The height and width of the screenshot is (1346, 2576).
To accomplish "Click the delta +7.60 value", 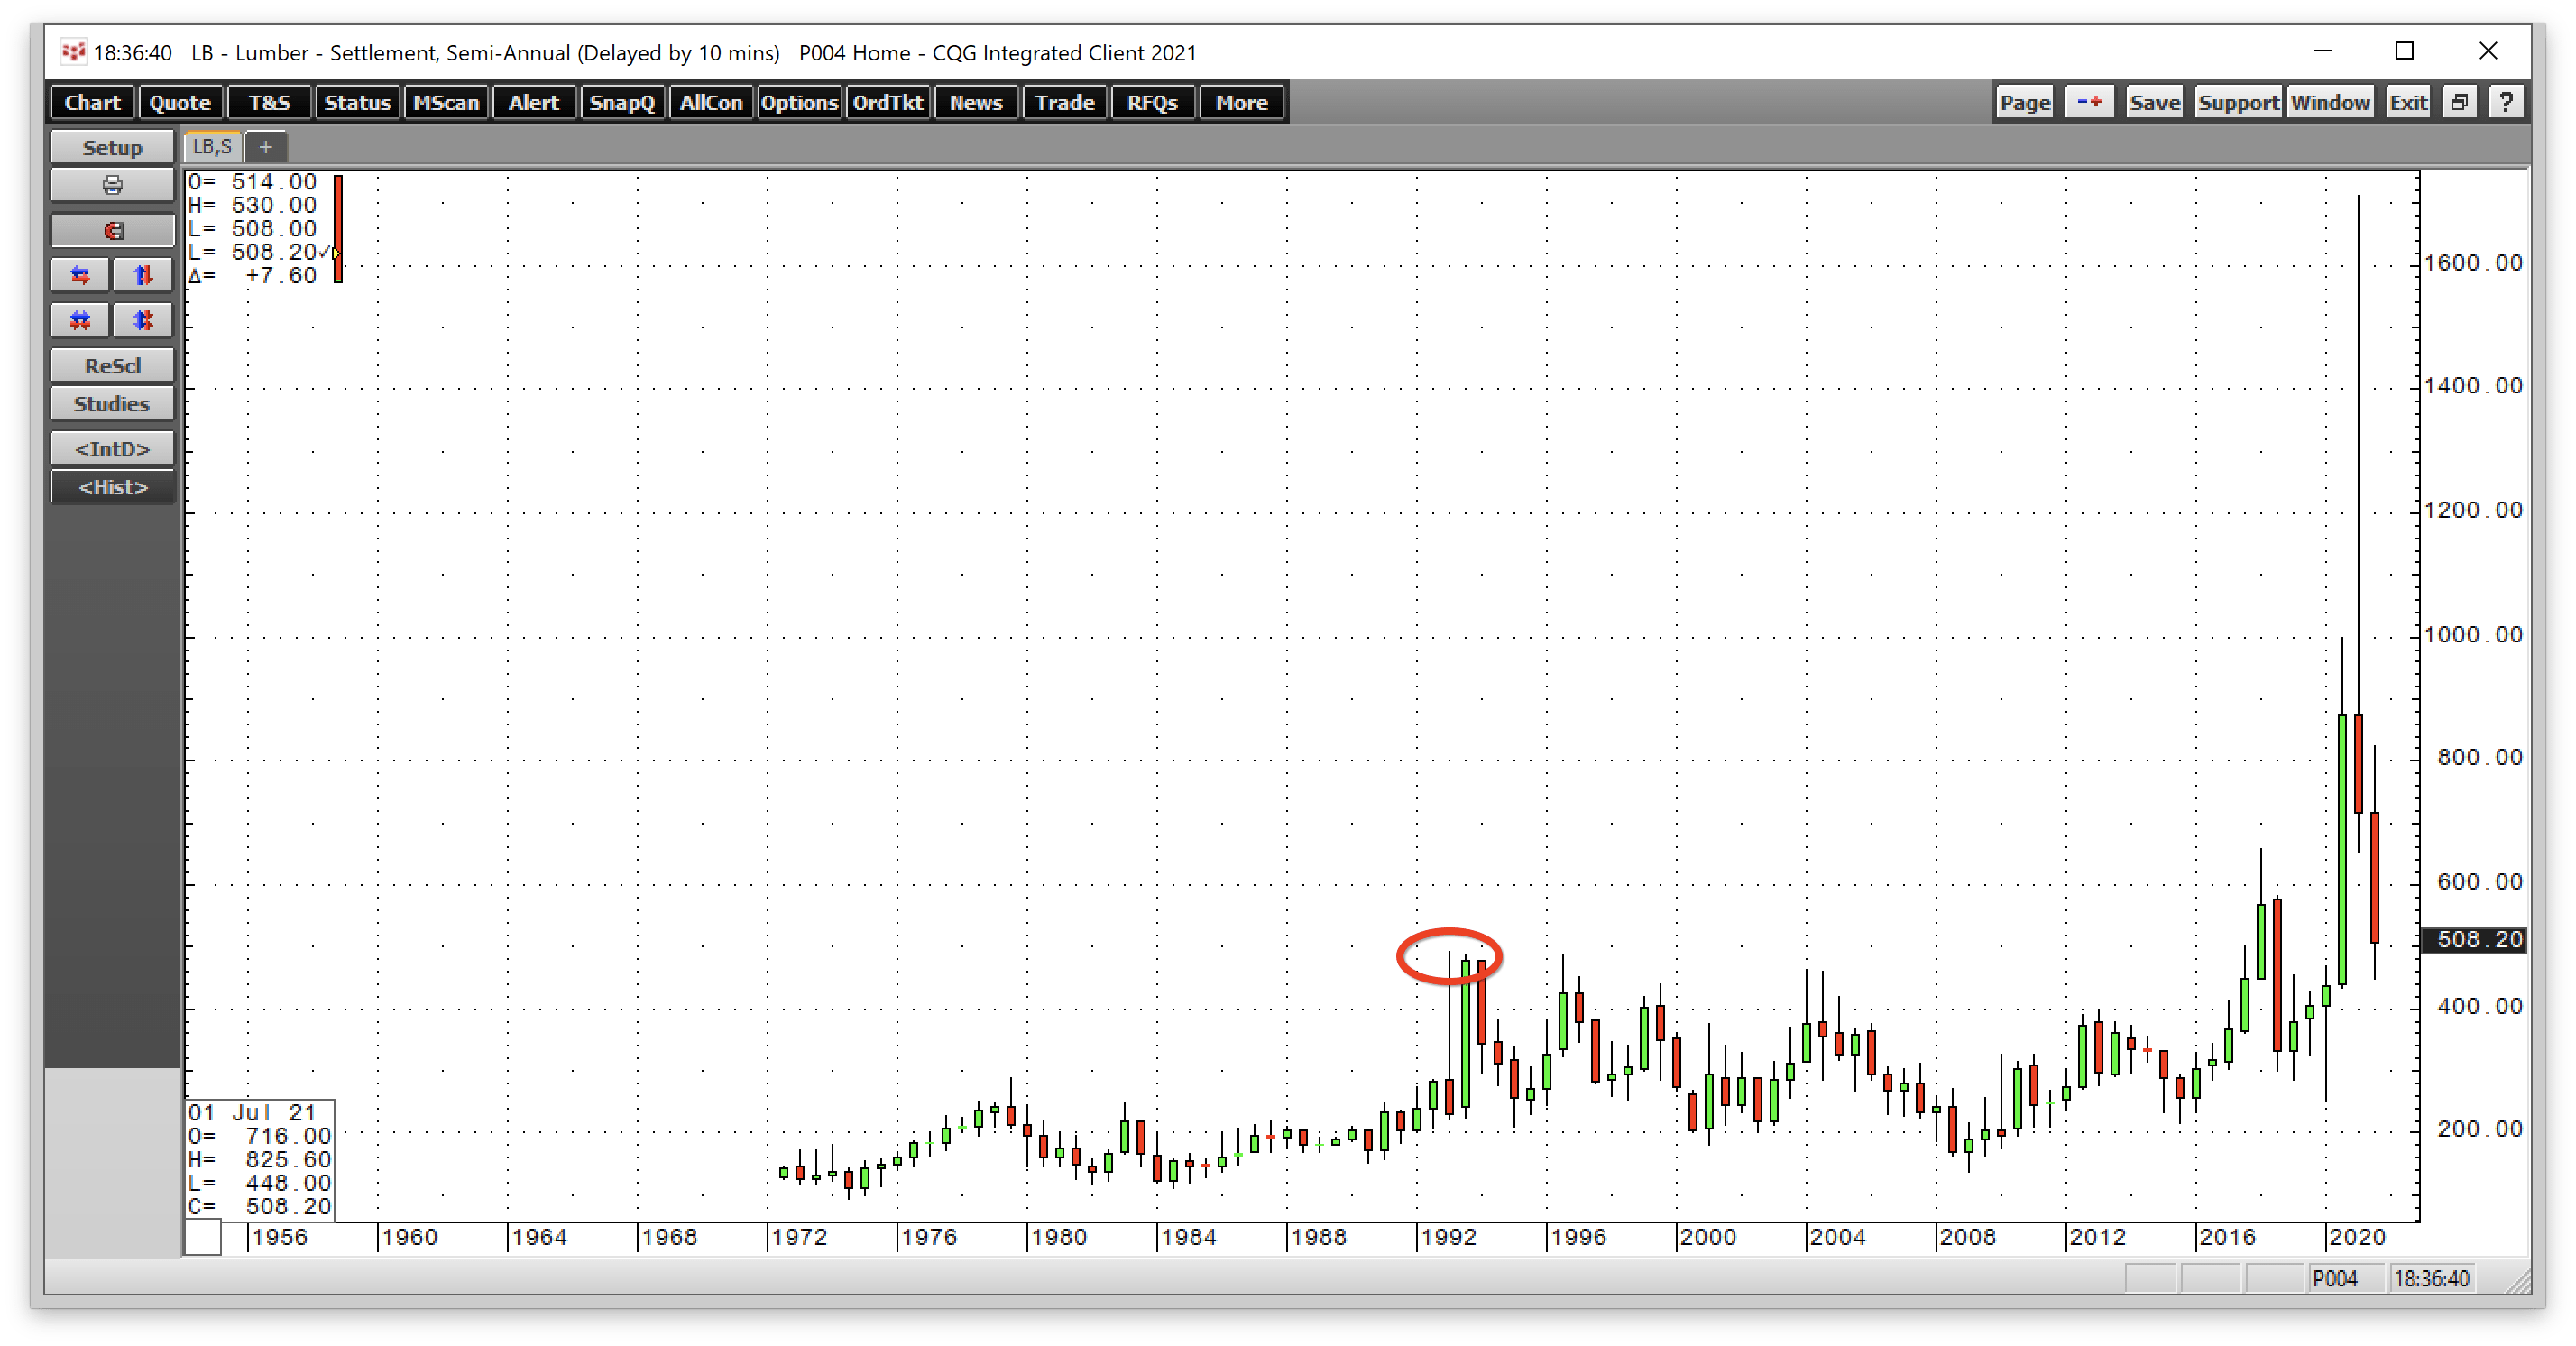I will [x=253, y=276].
